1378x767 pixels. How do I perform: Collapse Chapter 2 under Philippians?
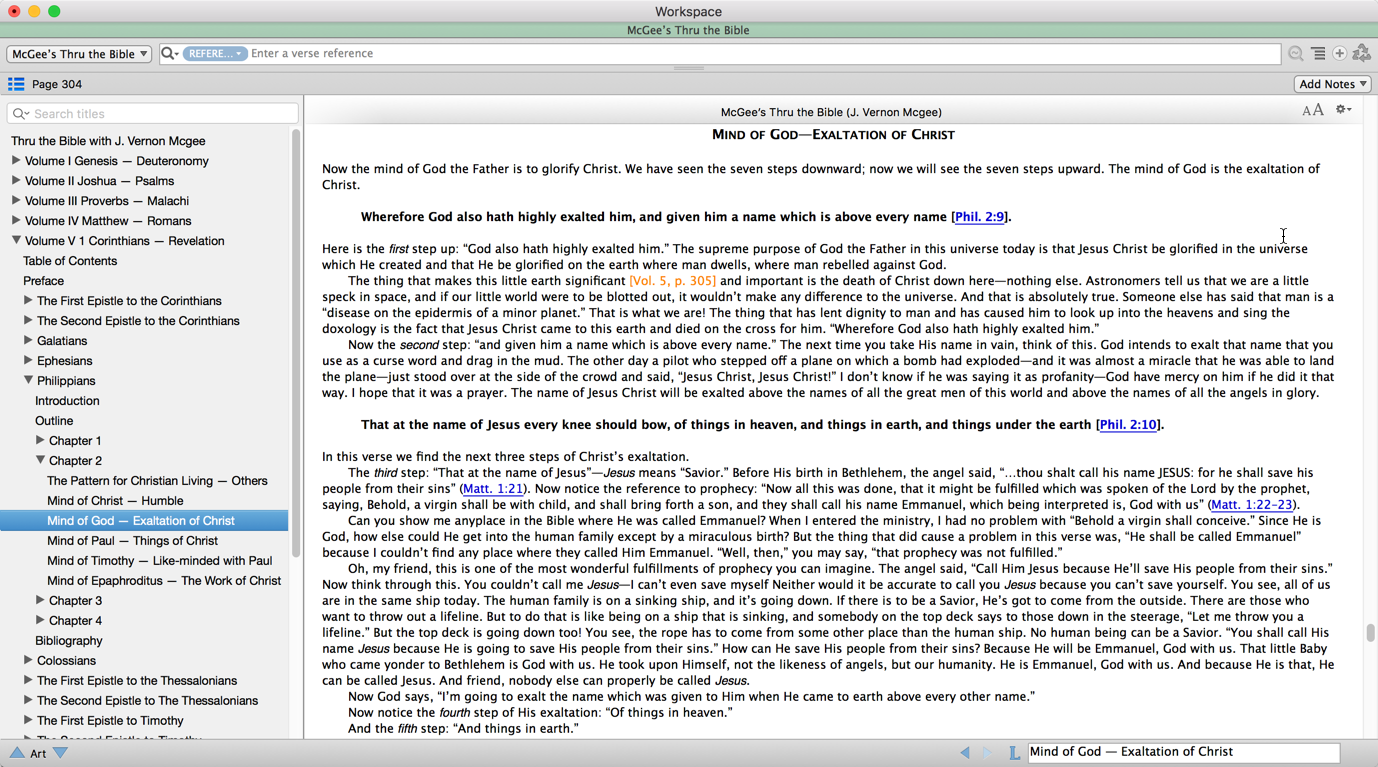pos(40,460)
